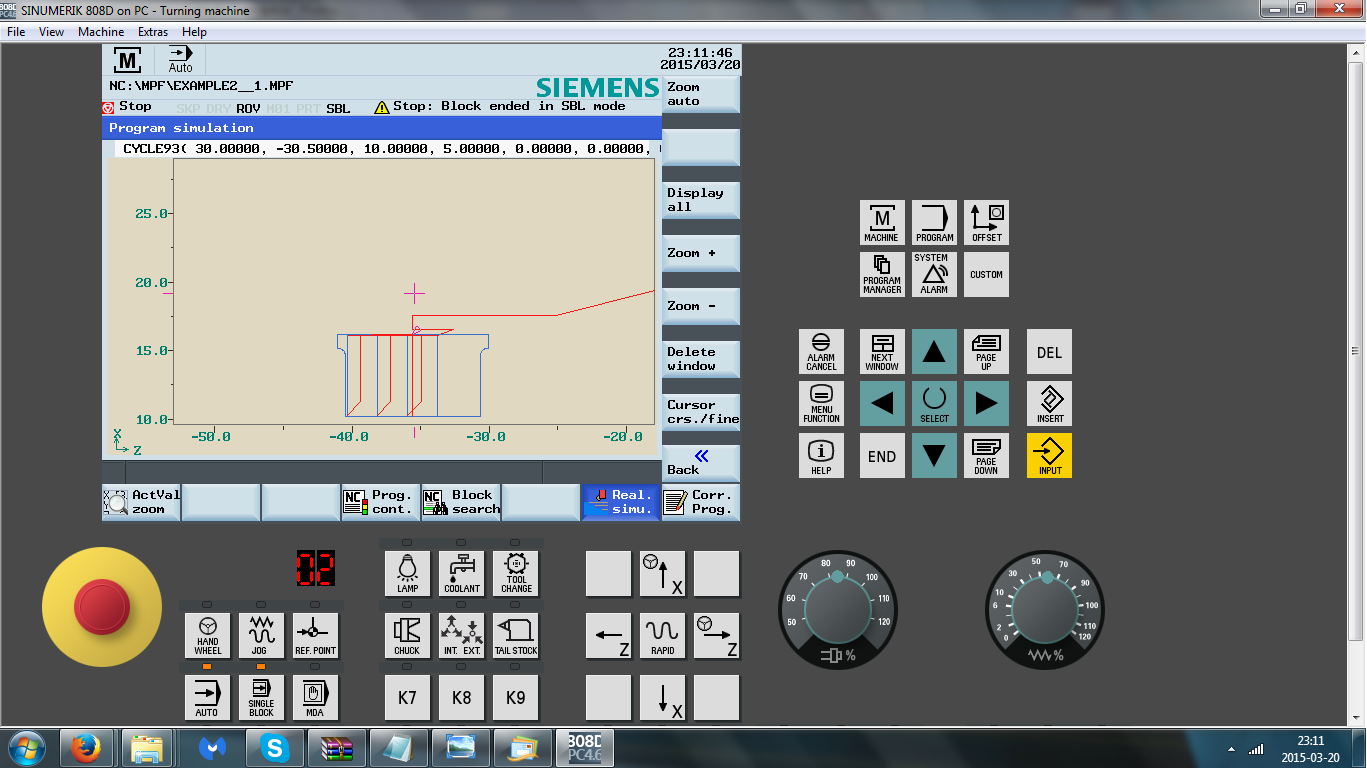Click the Block search softkey
1367x768 pixels.
461,502
